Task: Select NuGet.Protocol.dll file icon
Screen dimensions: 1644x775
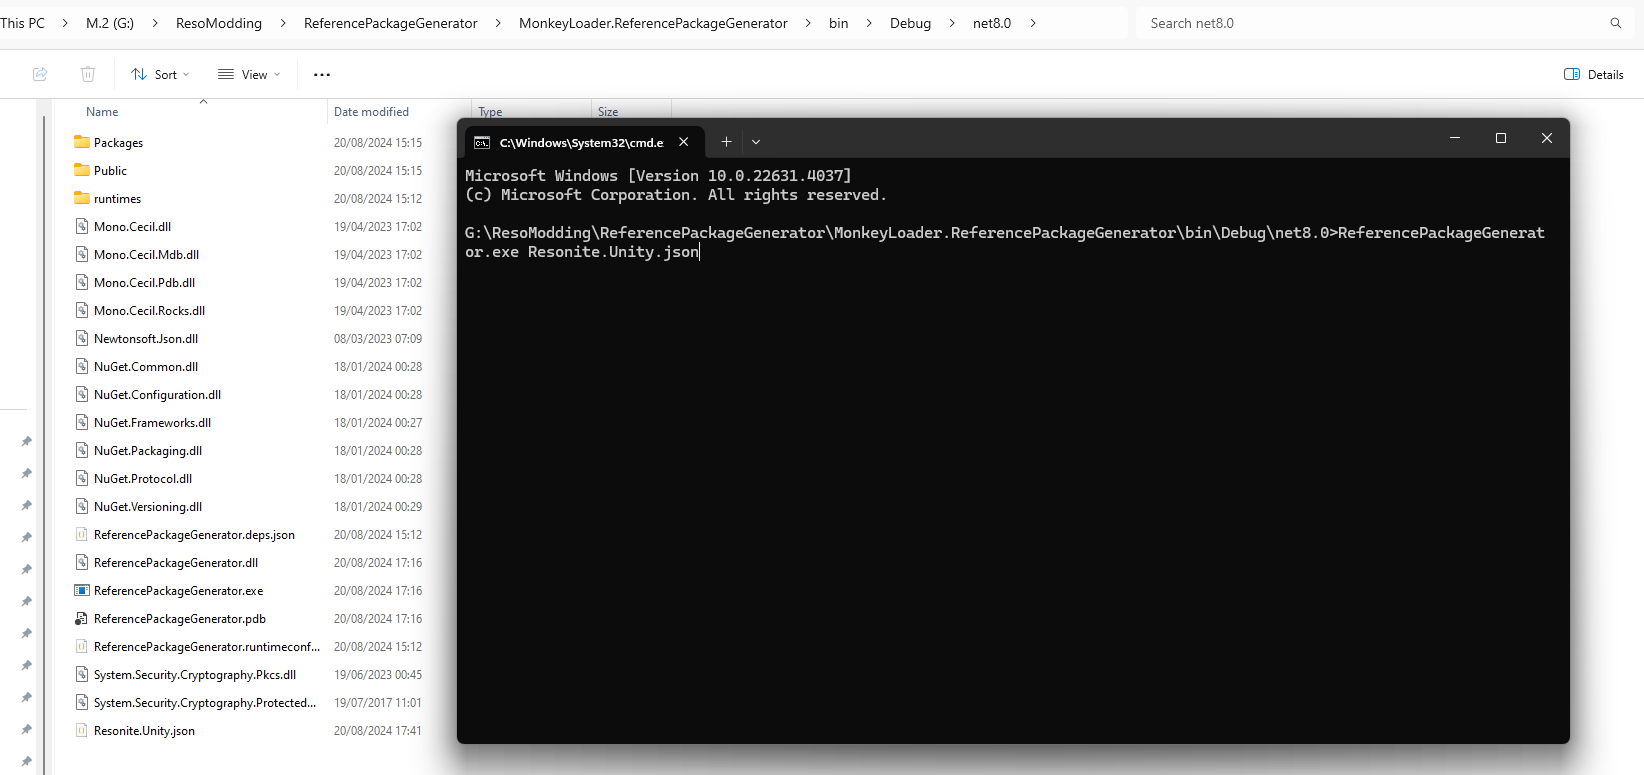Action: pyautogui.click(x=82, y=478)
